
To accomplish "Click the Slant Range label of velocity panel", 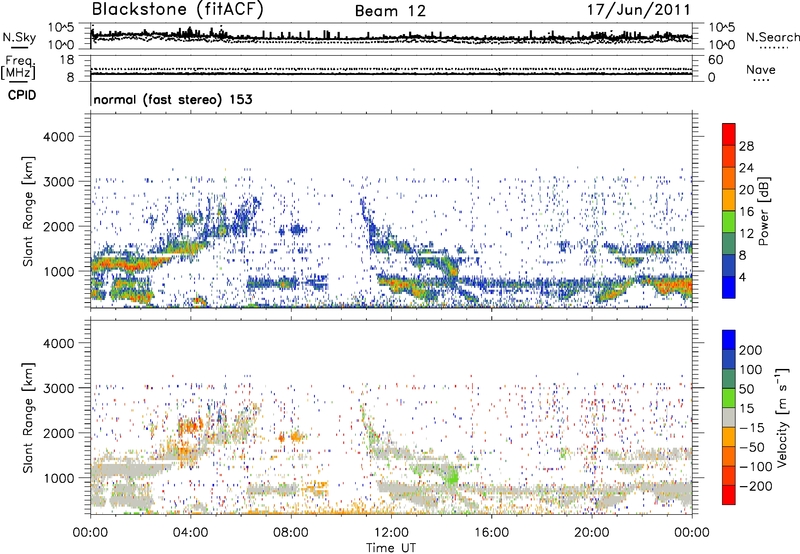I will pos(28,418).
